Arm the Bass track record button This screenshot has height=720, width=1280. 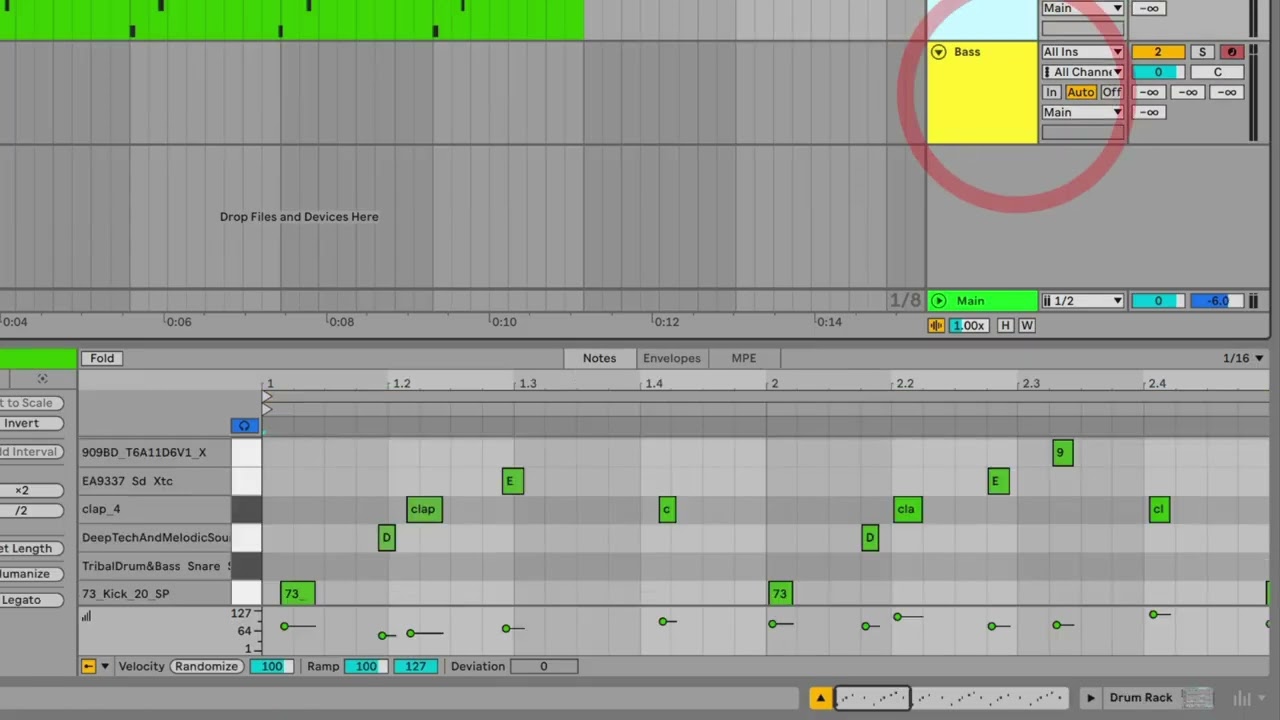coord(1231,52)
